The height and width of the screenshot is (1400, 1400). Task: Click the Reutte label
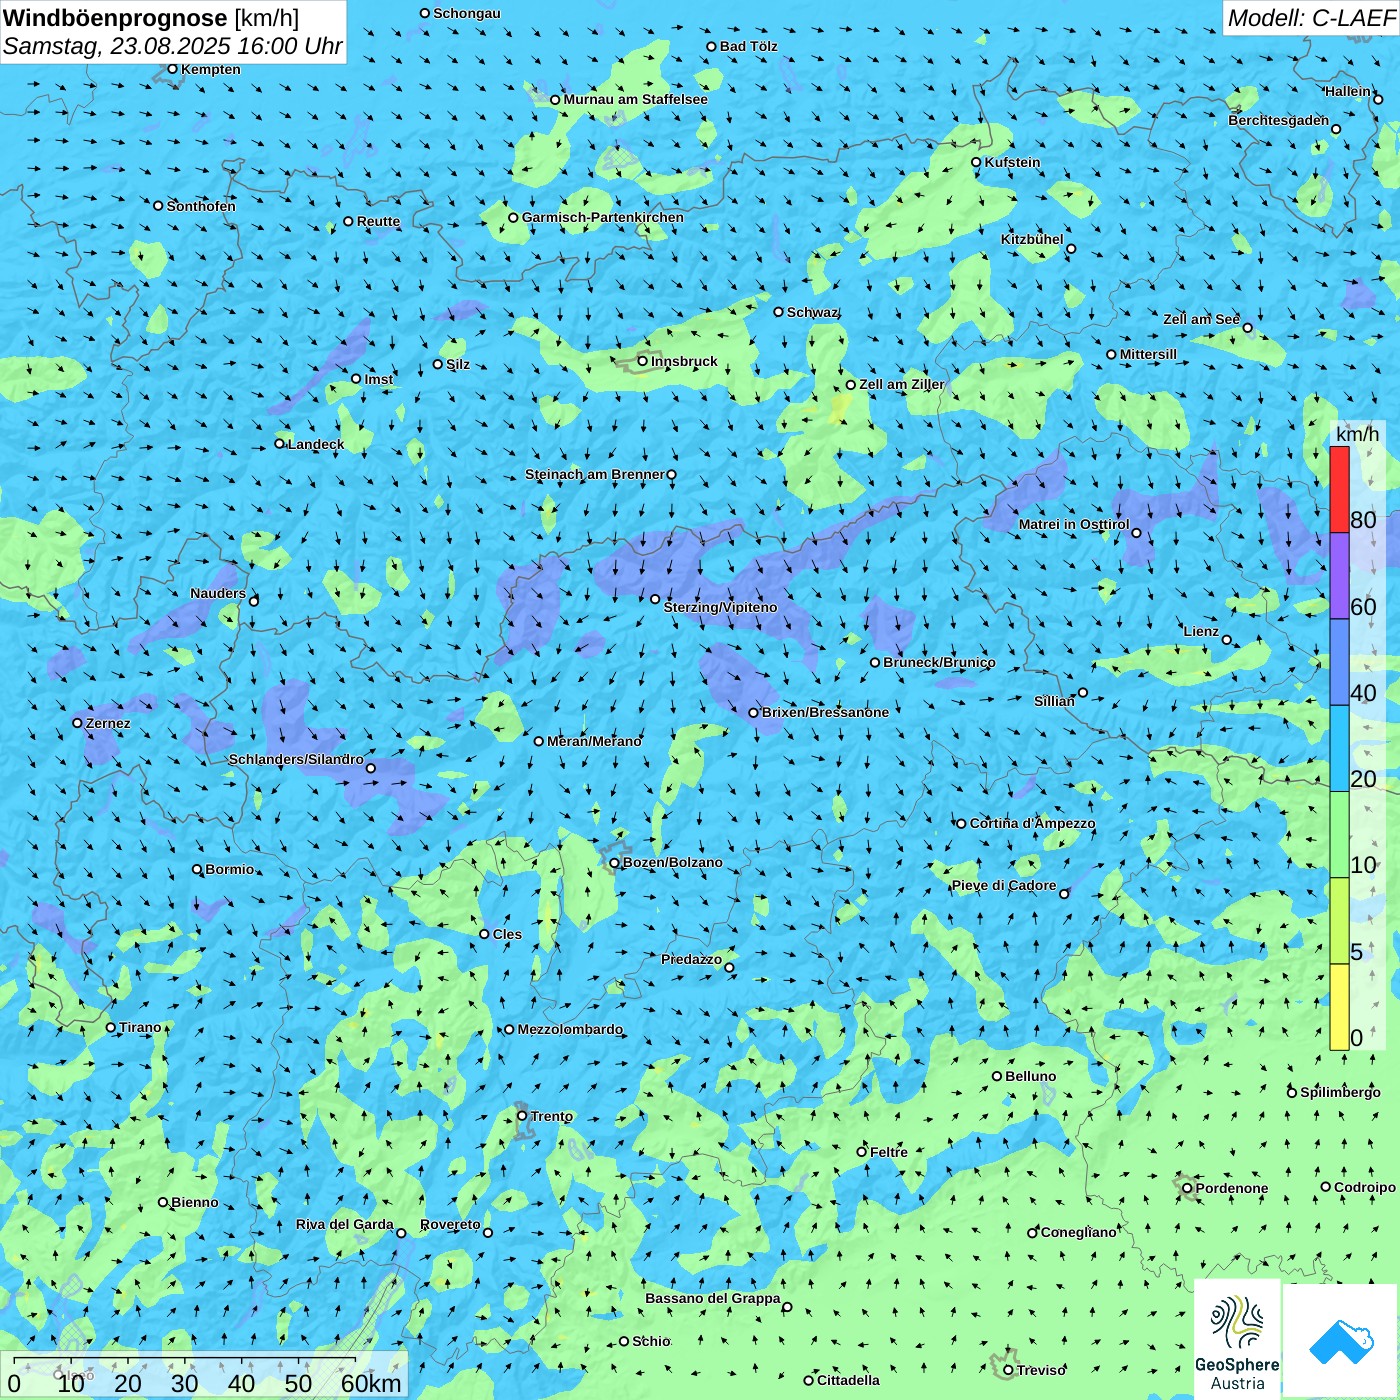pyautogui.click(x=378, y=221)
